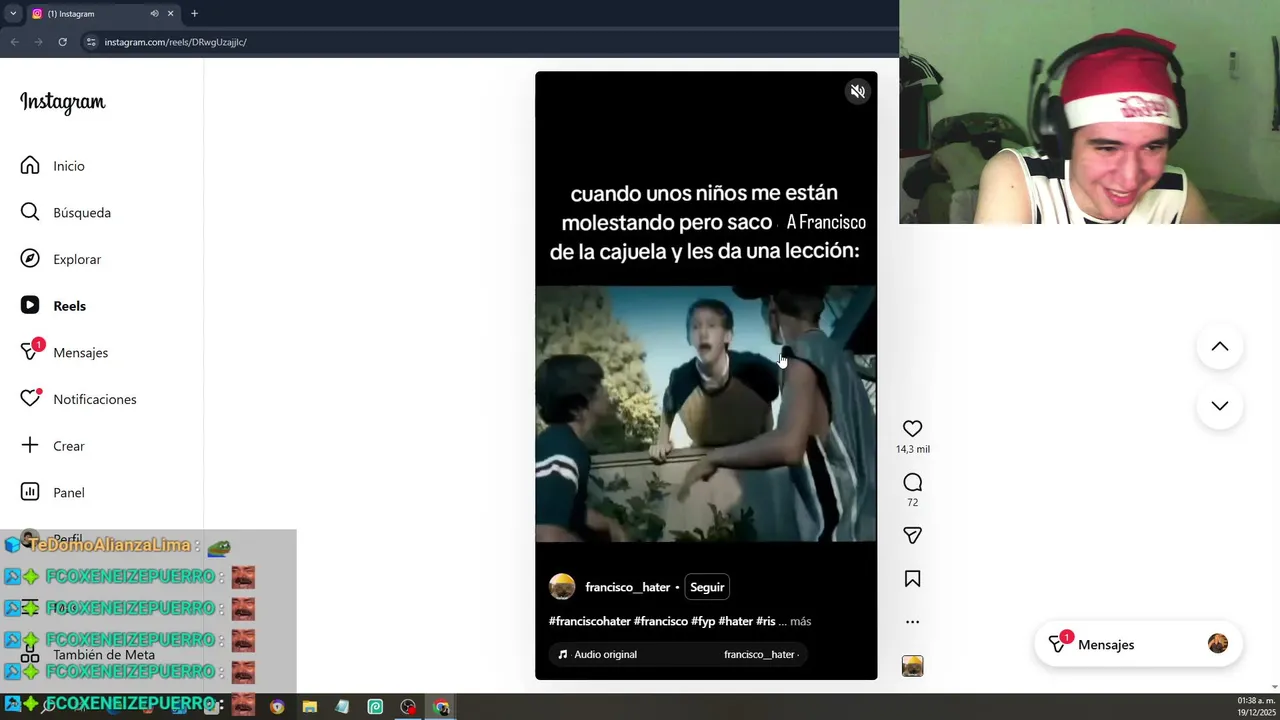Open Mensajes in the left sidebar
This screenshot has height=720, width=1280.
tap(64, 352)
